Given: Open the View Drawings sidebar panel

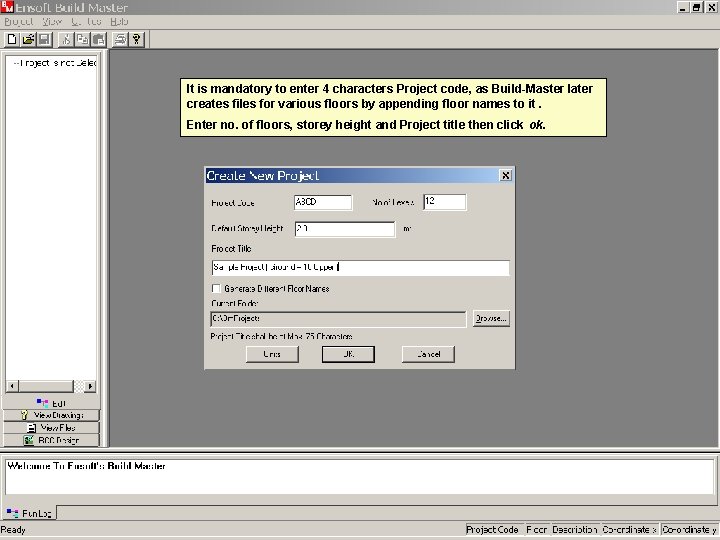Looking at the screenshot, I should (51, 415).
